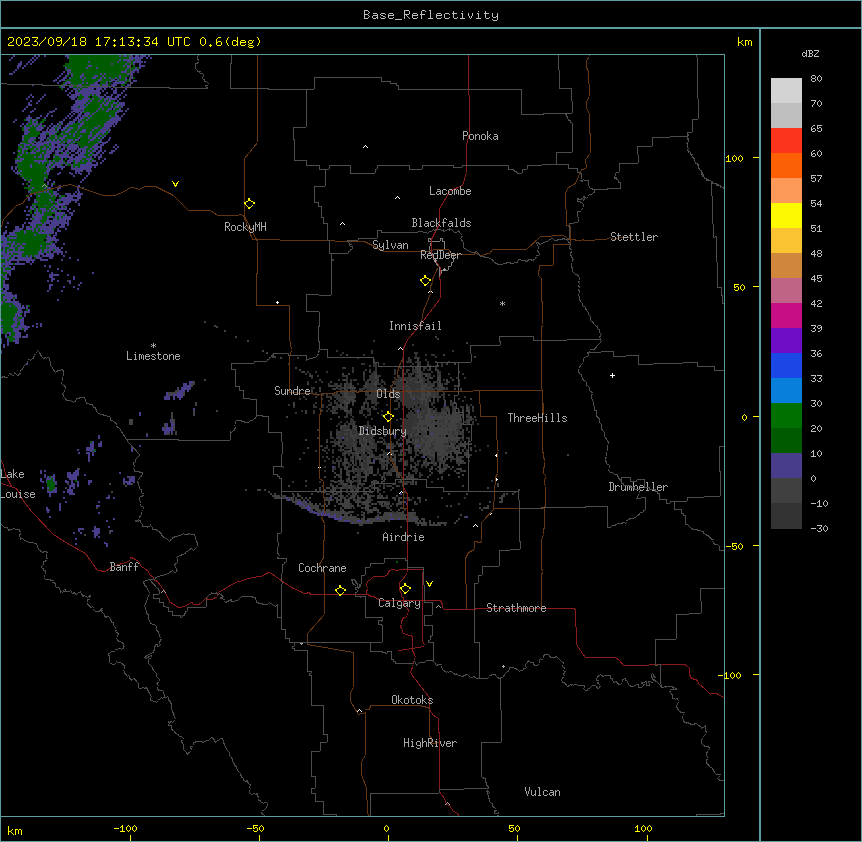
Task: Click the yellow diamond marker near RockyMH
Action: point(249,204)
